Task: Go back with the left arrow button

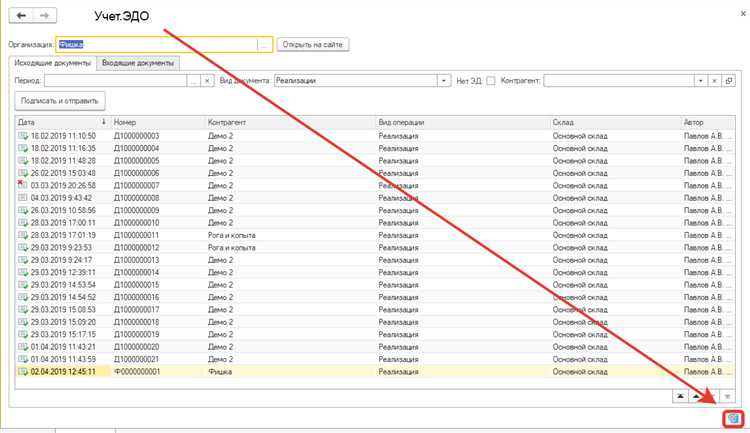Action: (x=21, y=16)
